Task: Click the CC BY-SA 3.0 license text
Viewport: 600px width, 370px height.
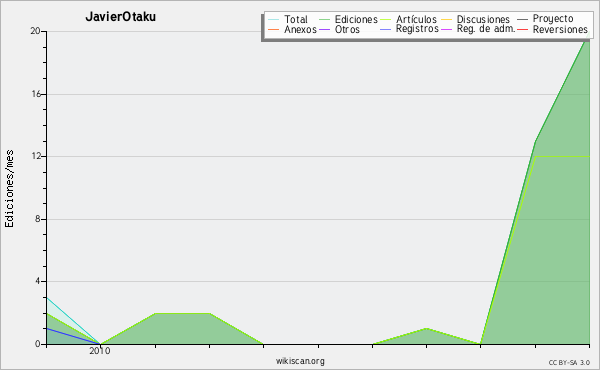Action: click(569, 362)
